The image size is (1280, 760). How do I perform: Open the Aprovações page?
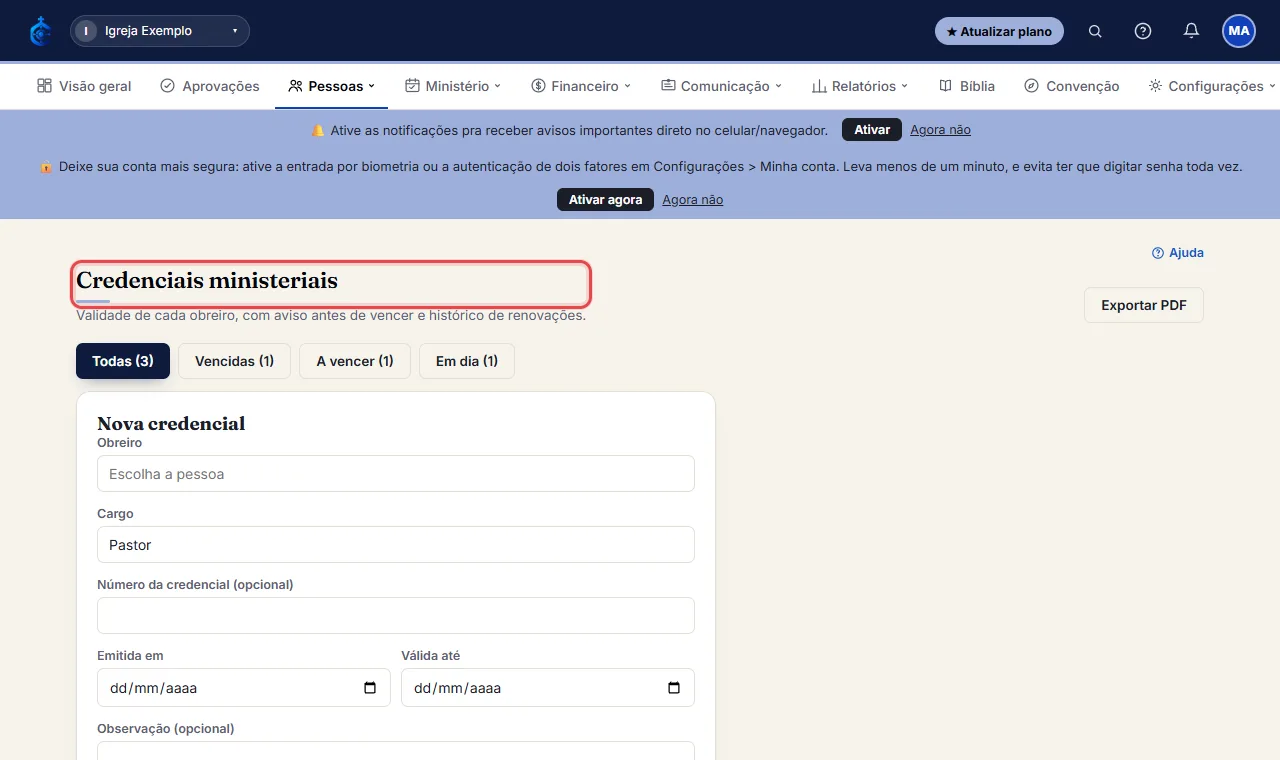(x=210, y=86)
